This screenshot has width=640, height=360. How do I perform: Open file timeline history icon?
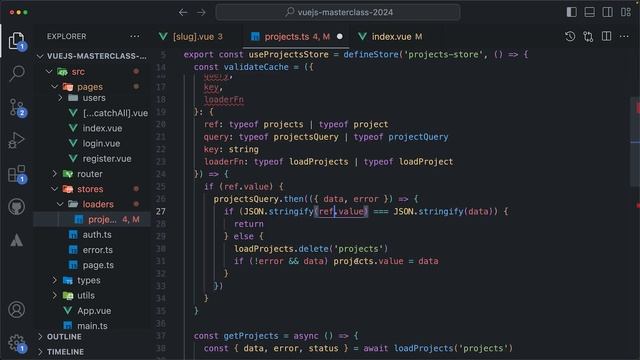570,37
